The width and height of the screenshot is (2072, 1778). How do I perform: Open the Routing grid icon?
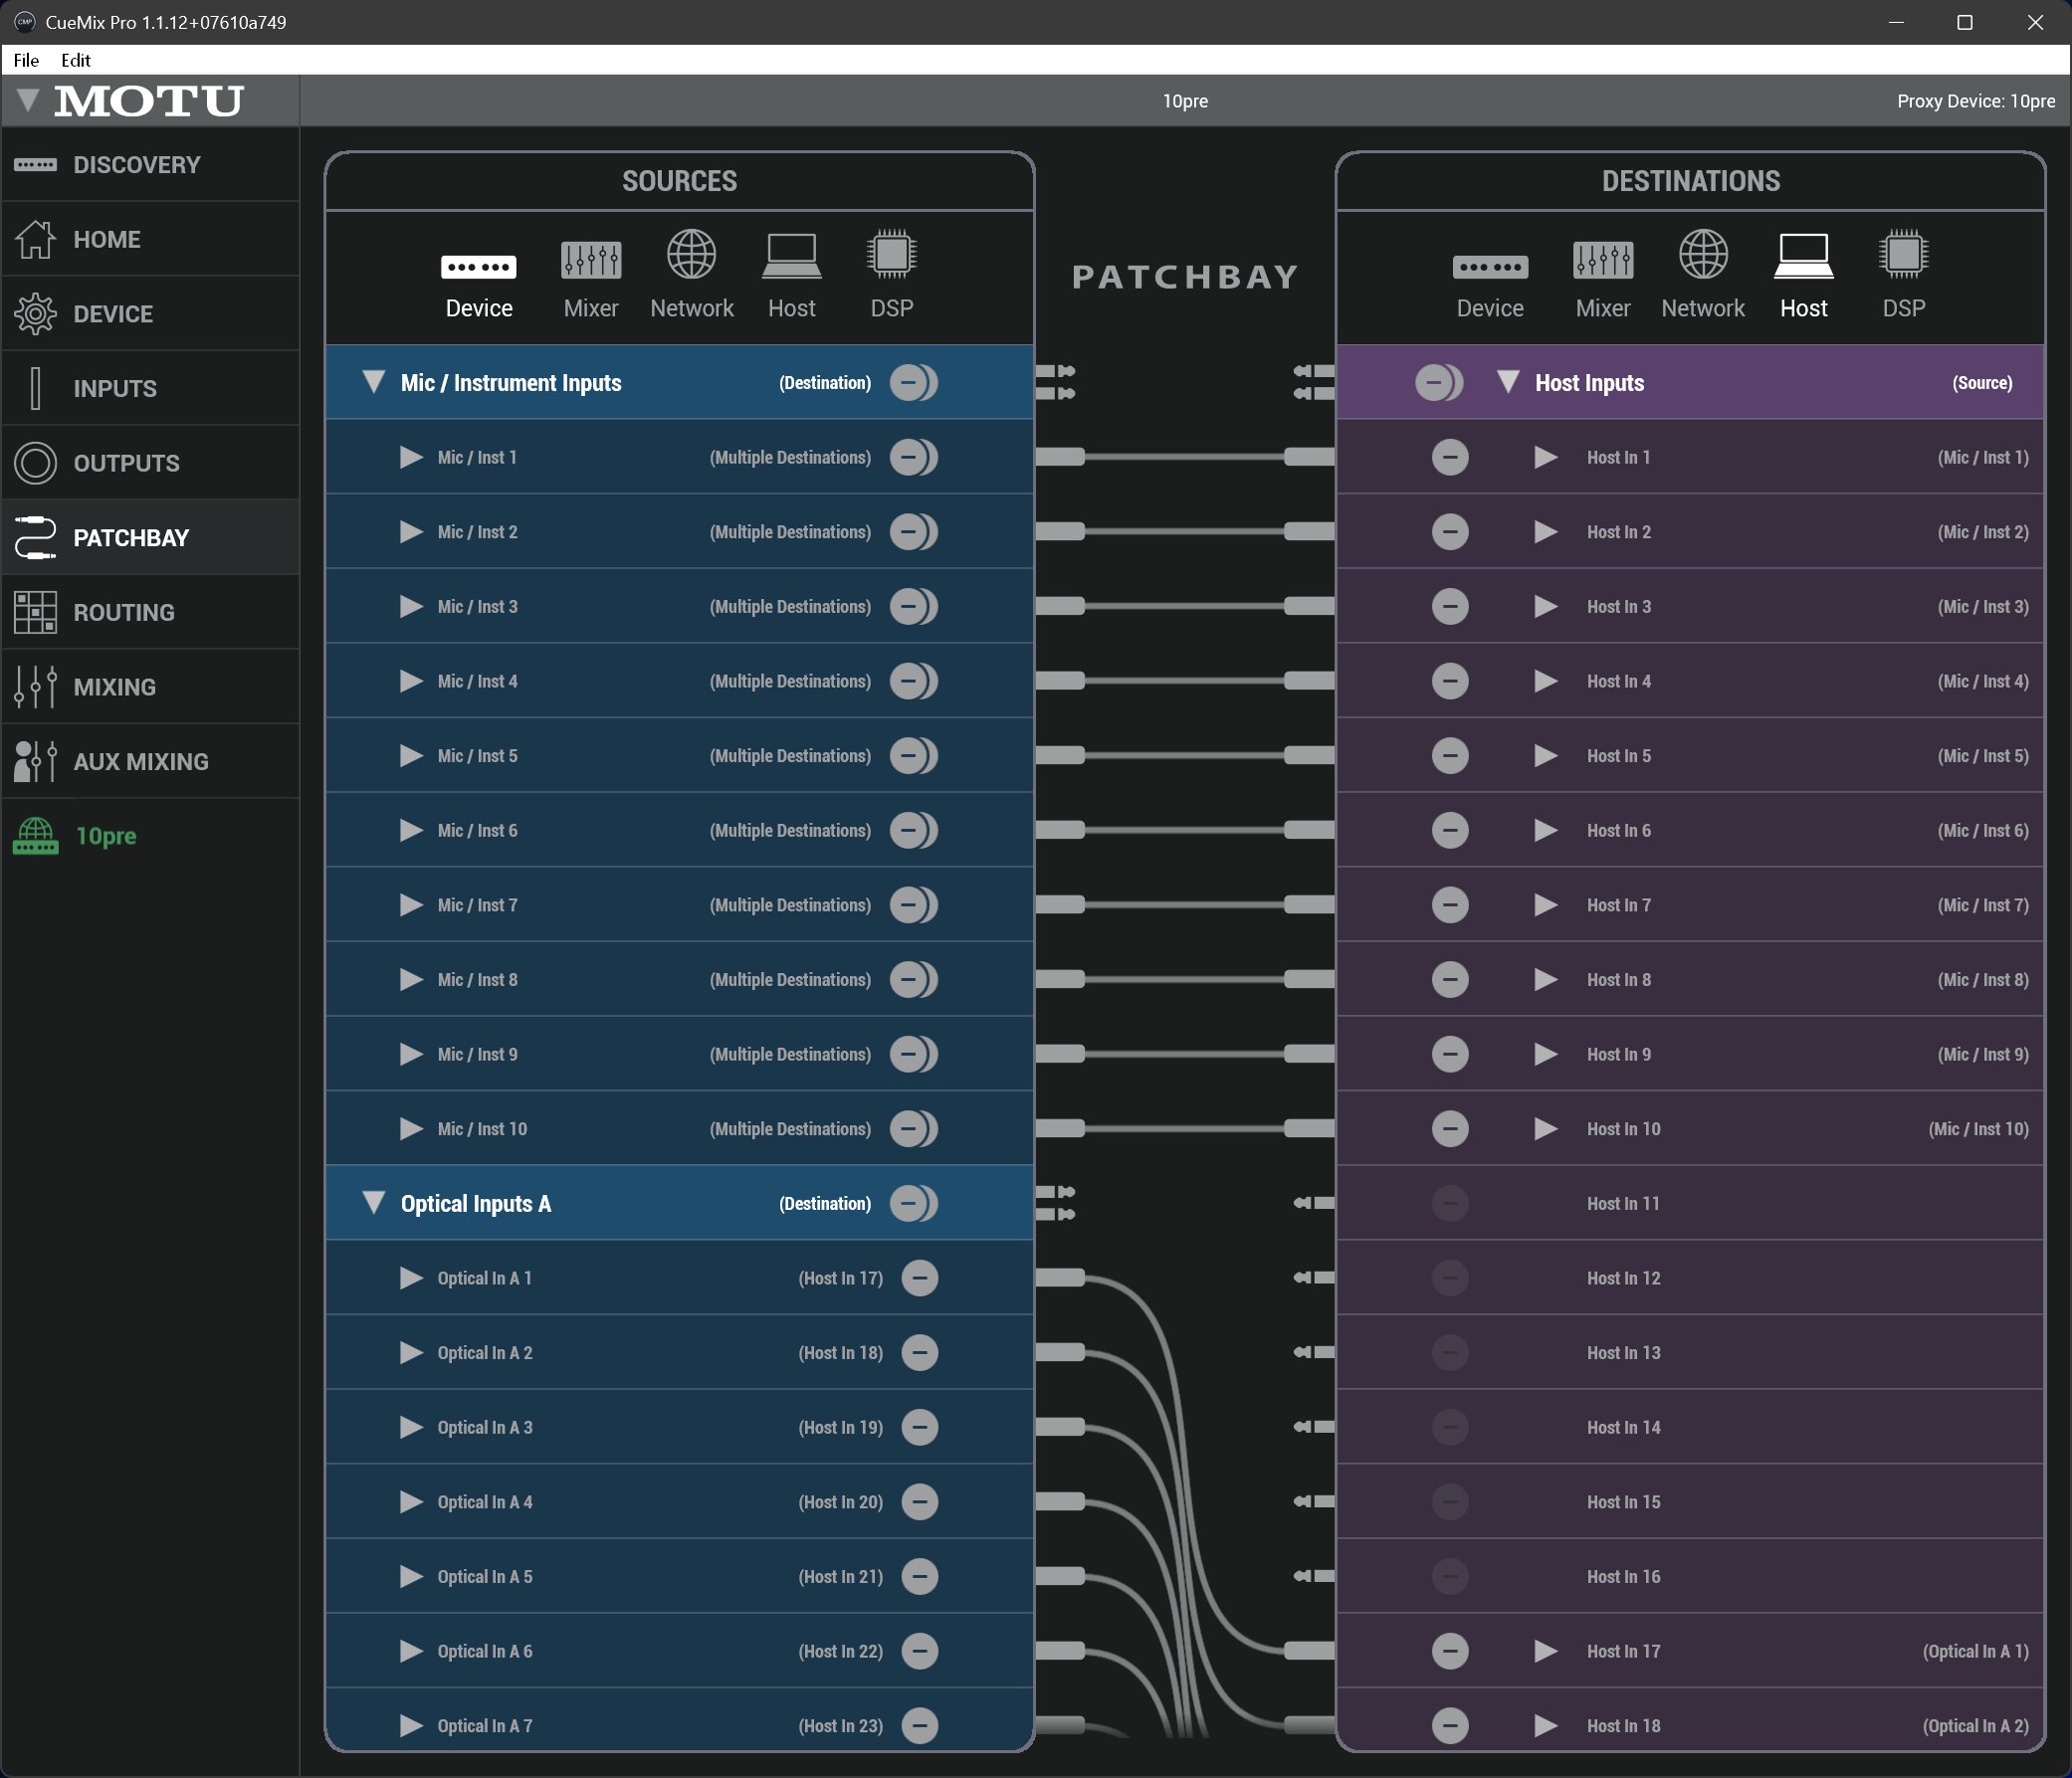click(x=35, y=612)
